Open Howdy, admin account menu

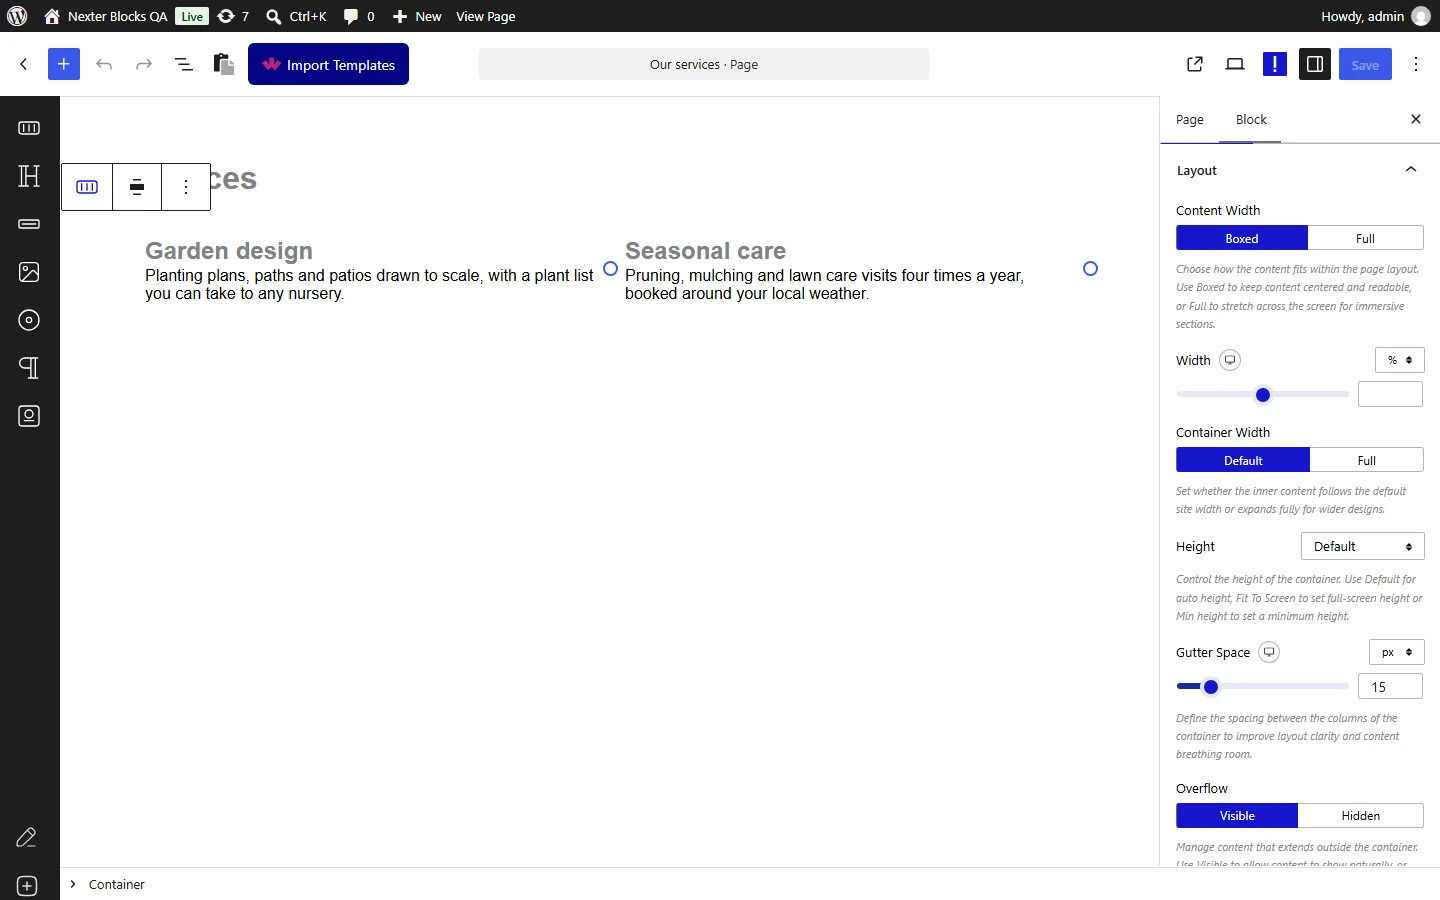coord(1375,16)
